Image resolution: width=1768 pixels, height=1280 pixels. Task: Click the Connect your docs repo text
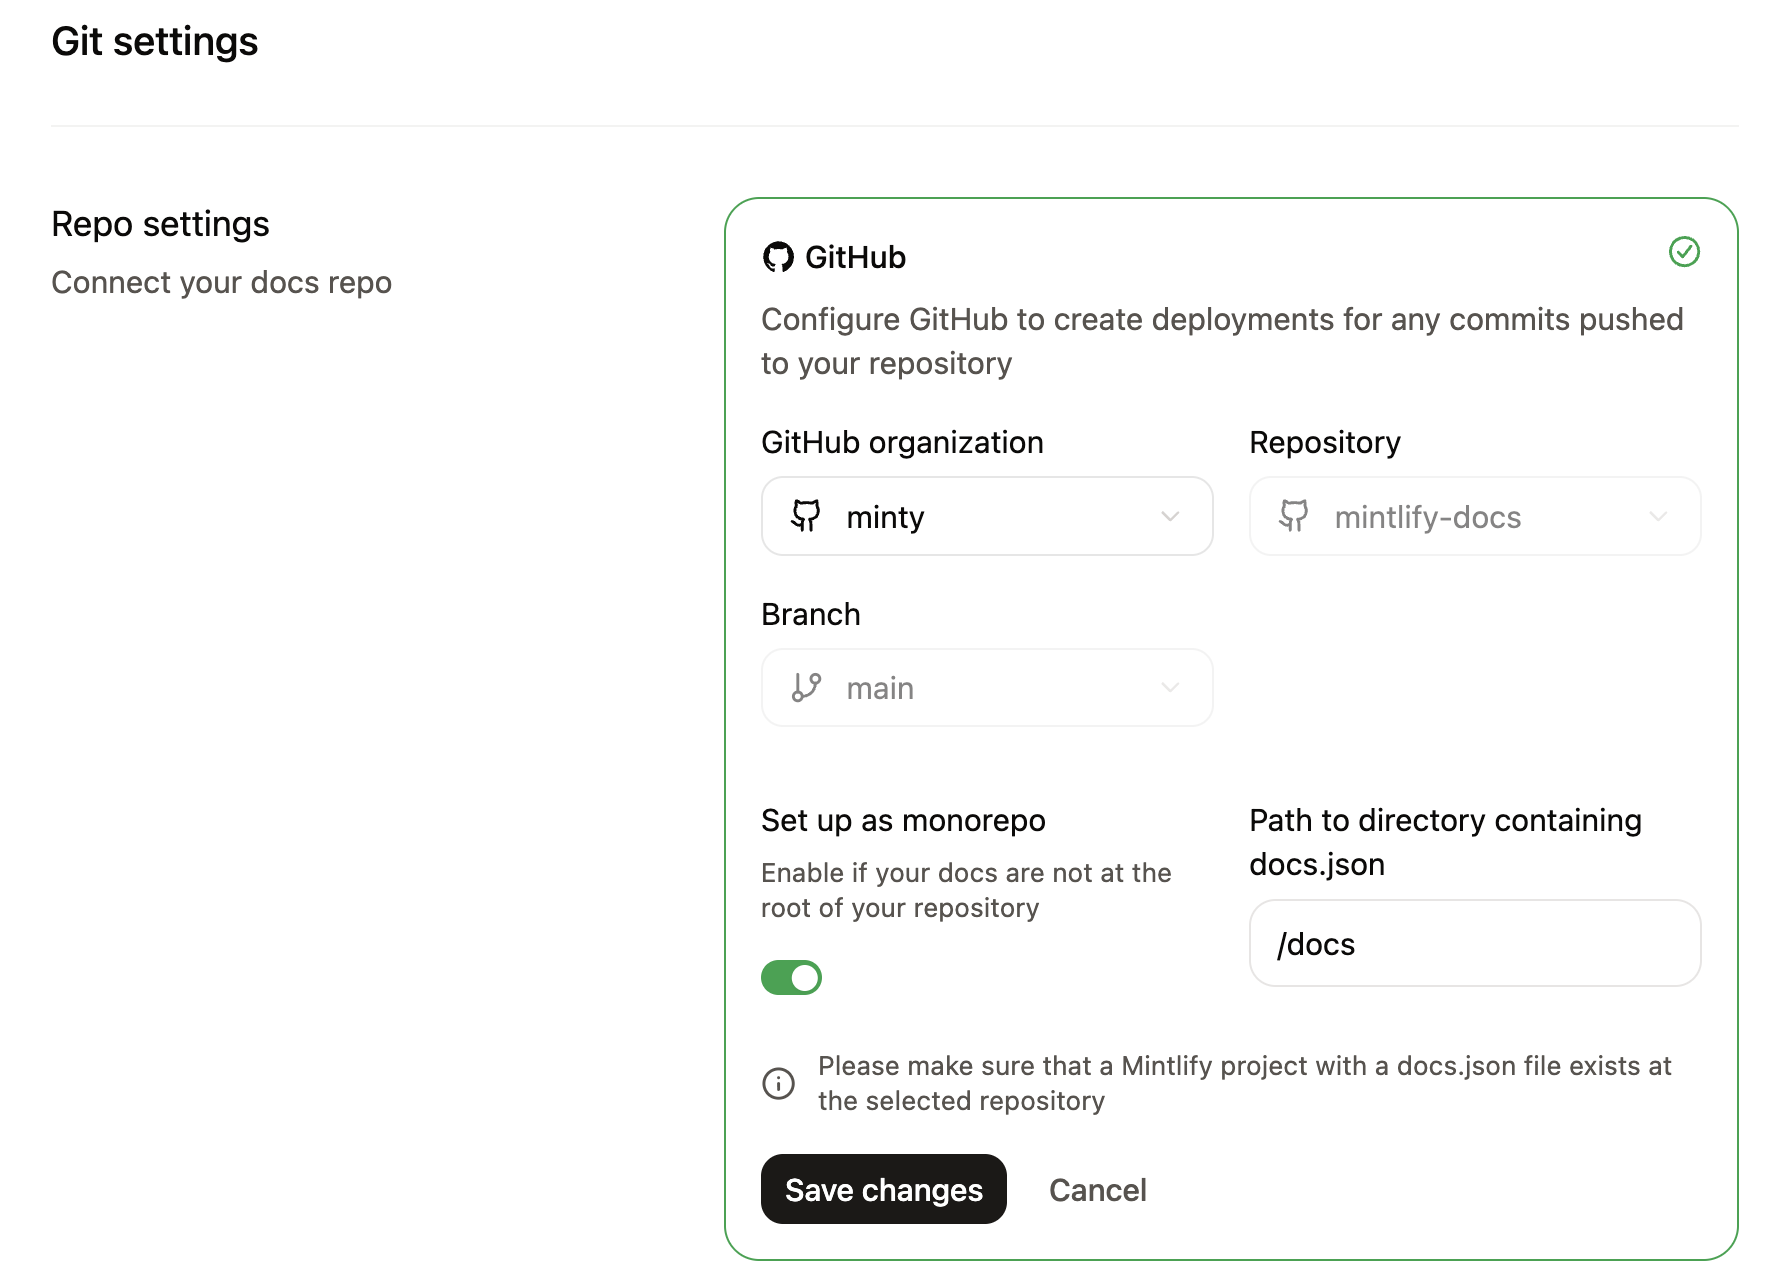(221, 281)
